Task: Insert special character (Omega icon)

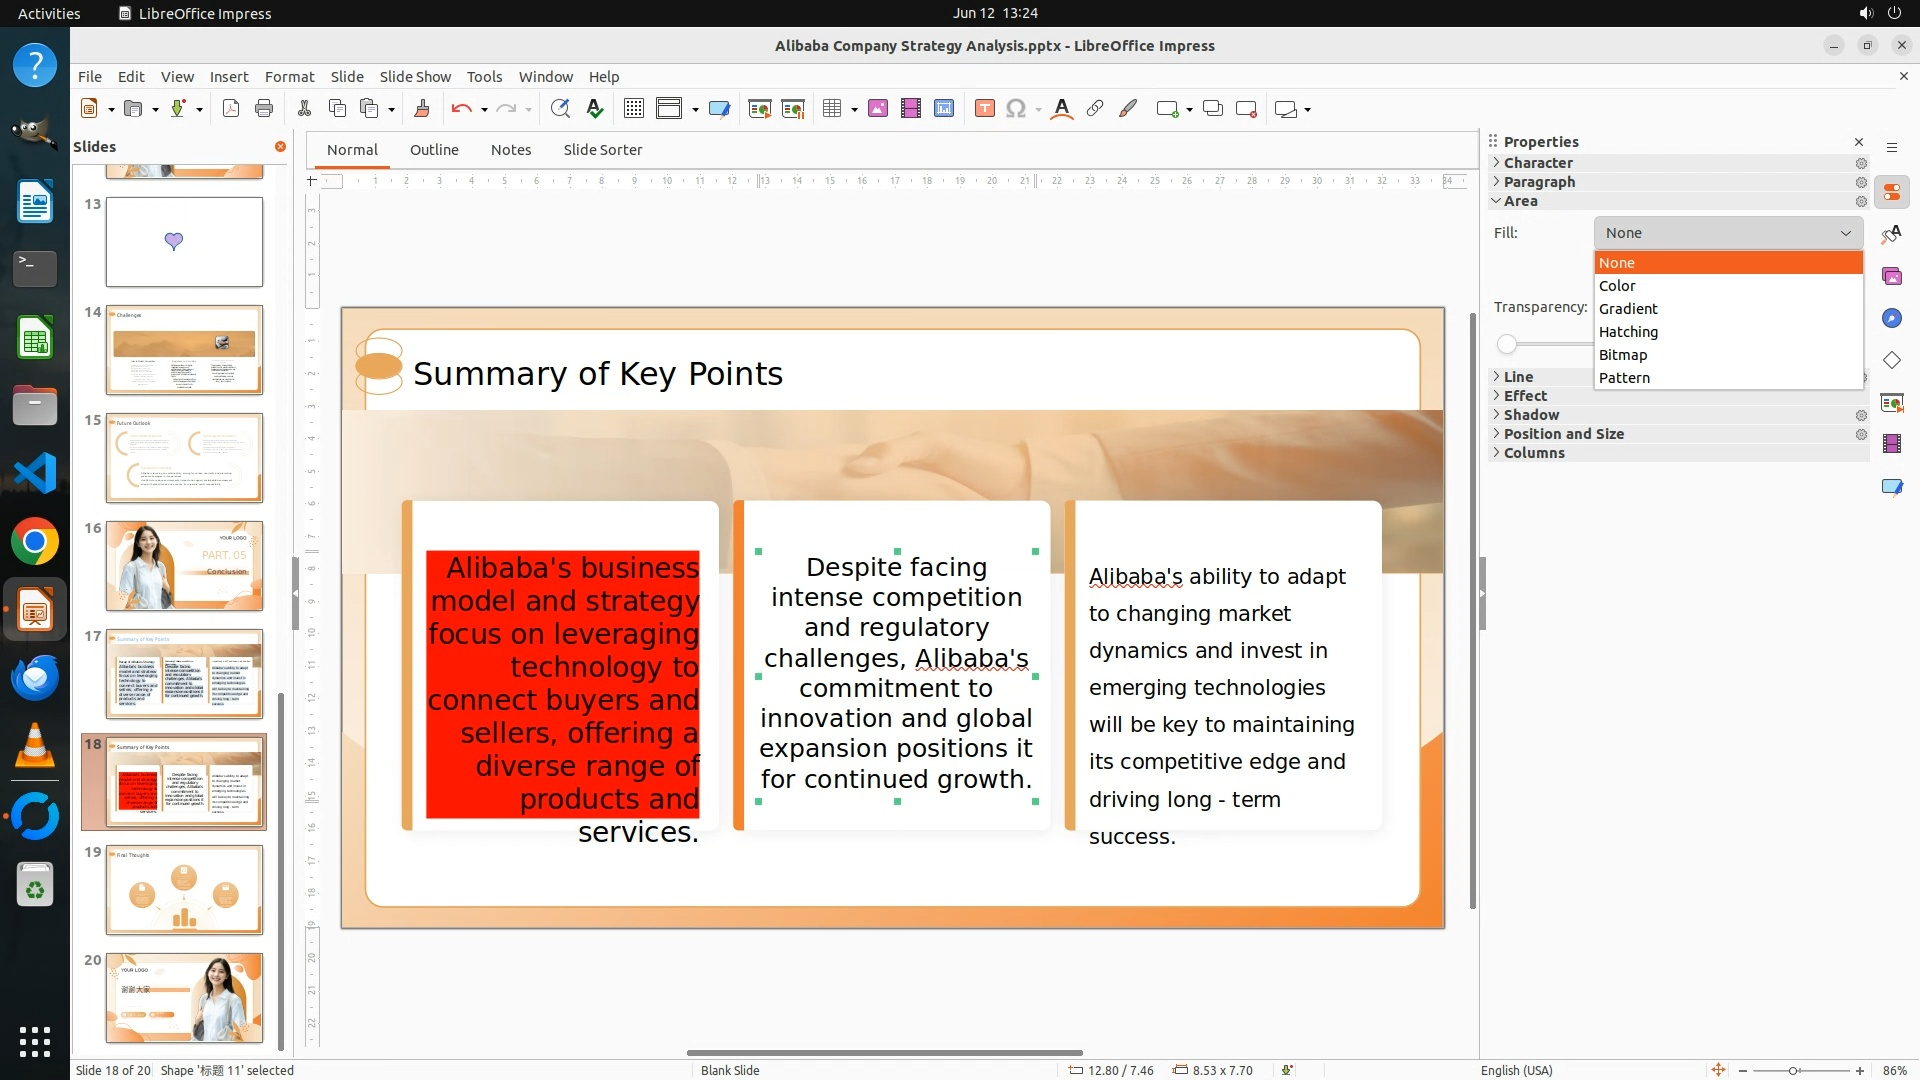Action: coord(1016,109)
